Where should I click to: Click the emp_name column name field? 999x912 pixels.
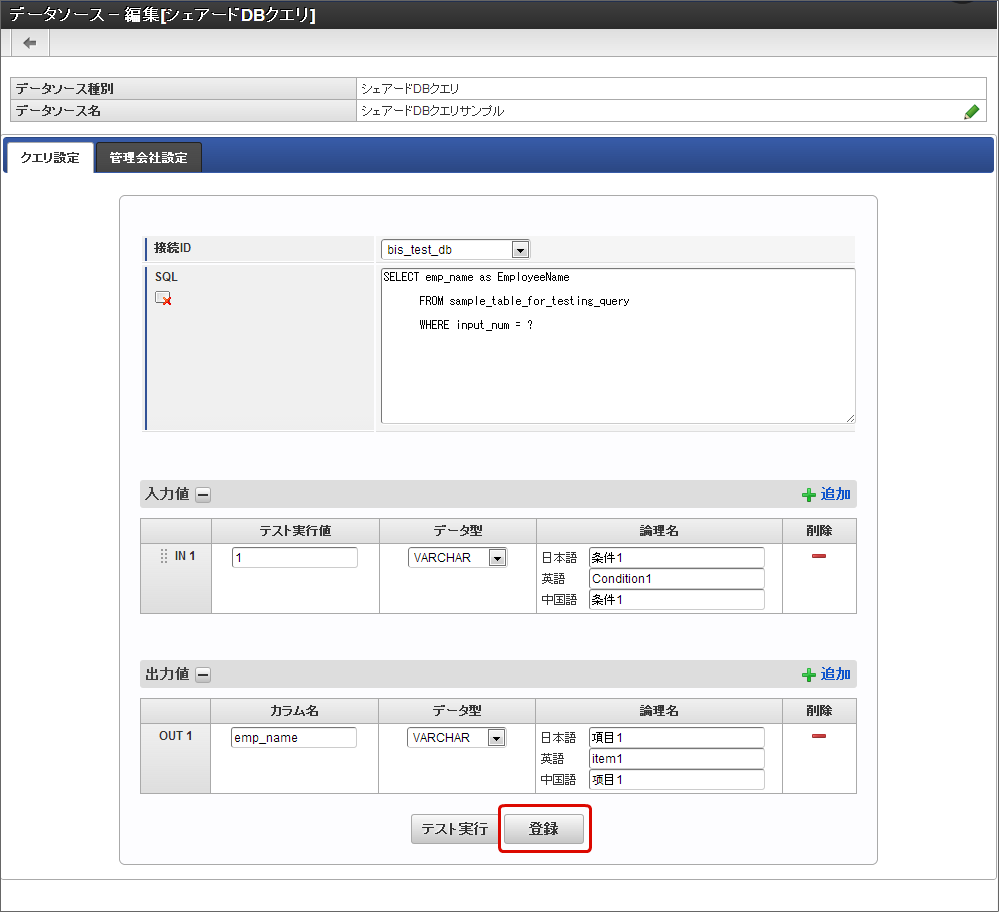coord(294,738)
